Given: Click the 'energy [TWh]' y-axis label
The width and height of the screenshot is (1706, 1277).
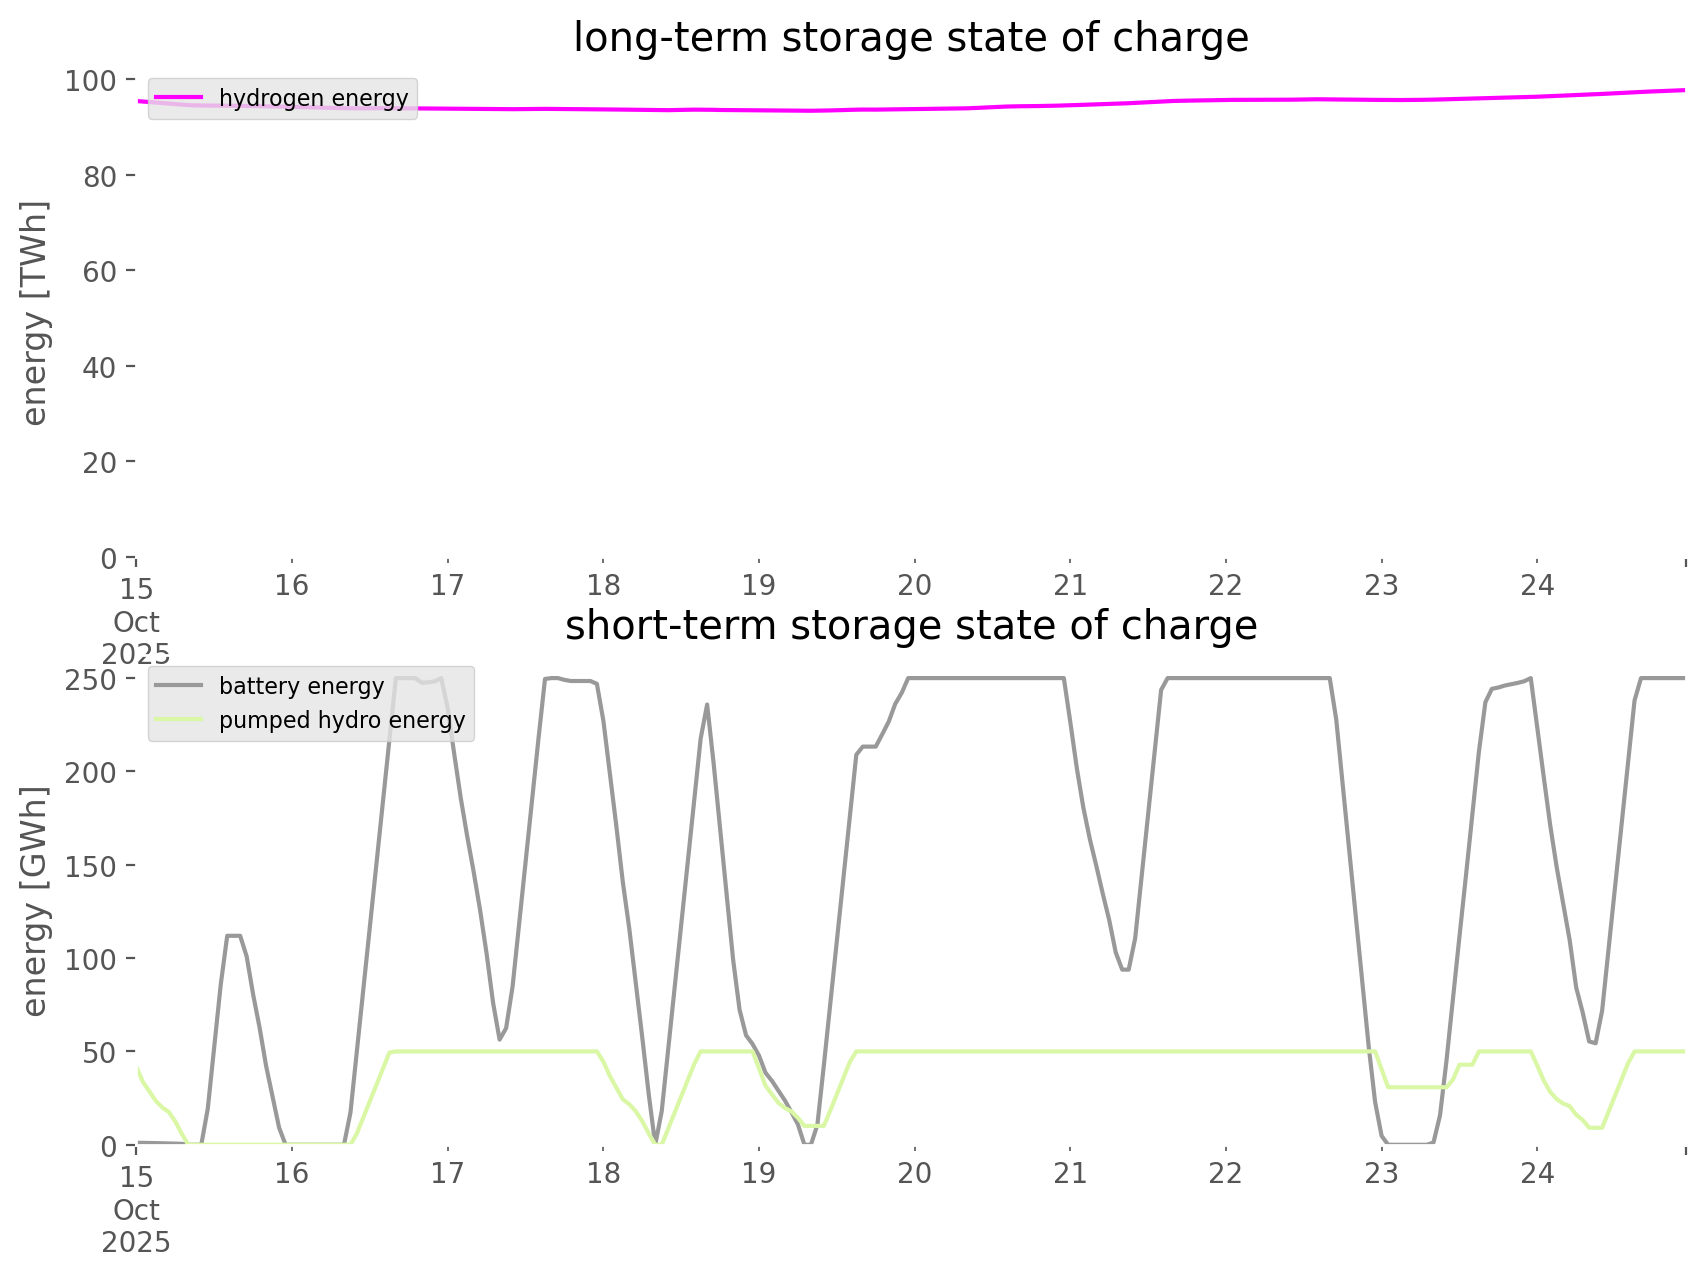Looking at the screenshot, I should point(35,313).
